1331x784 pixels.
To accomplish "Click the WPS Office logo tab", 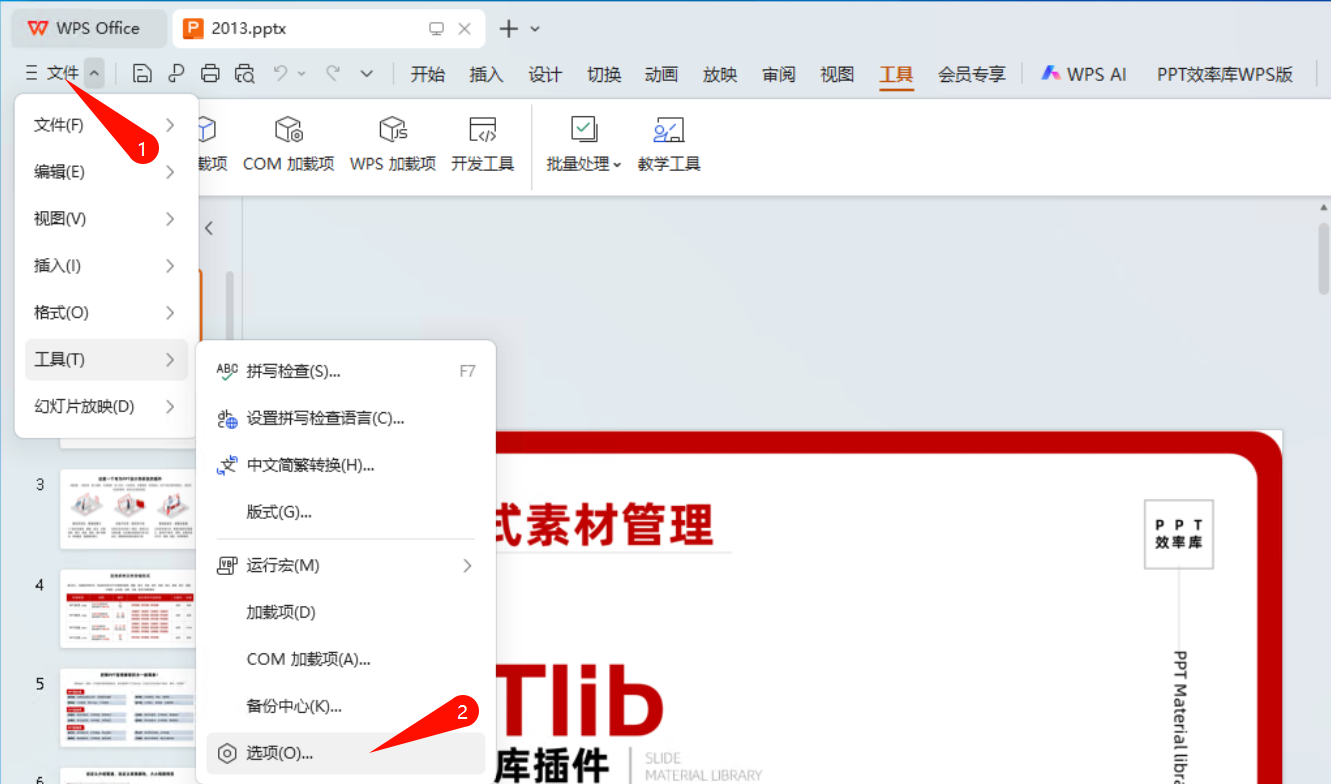I will 88,28.
